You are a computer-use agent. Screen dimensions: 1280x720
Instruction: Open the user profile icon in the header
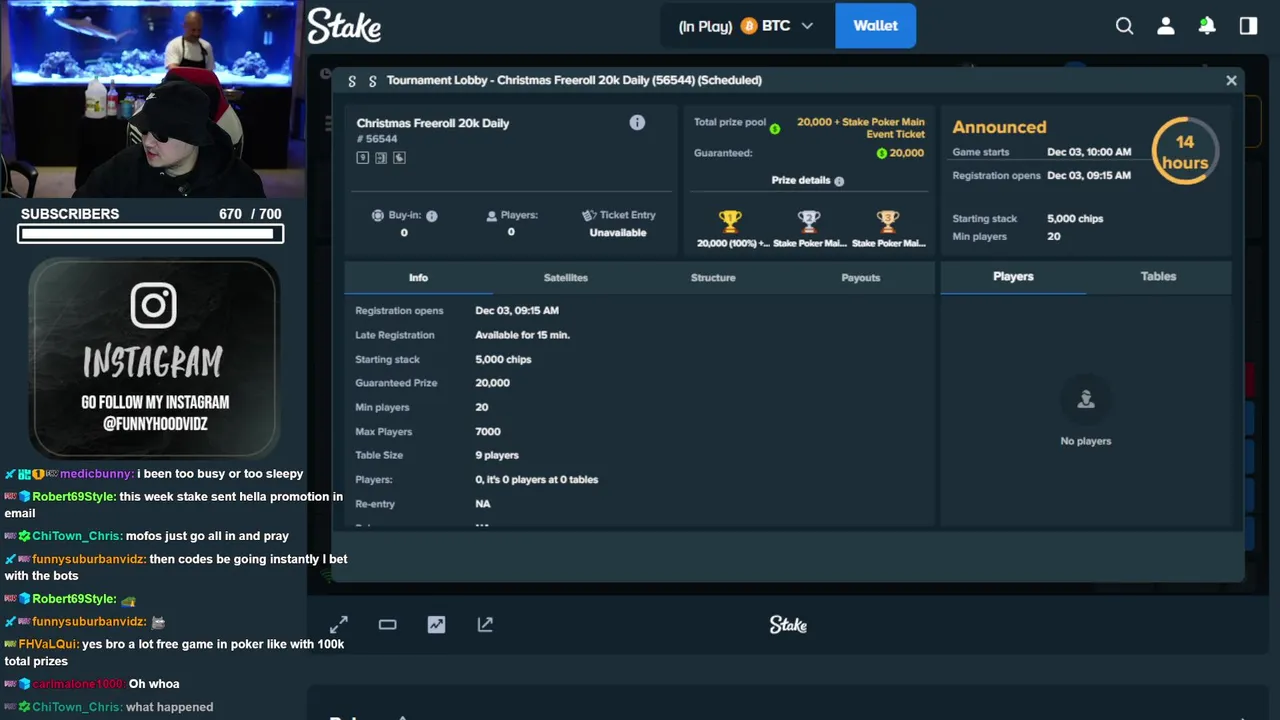pyautogui.click(x=1166, y=26)
